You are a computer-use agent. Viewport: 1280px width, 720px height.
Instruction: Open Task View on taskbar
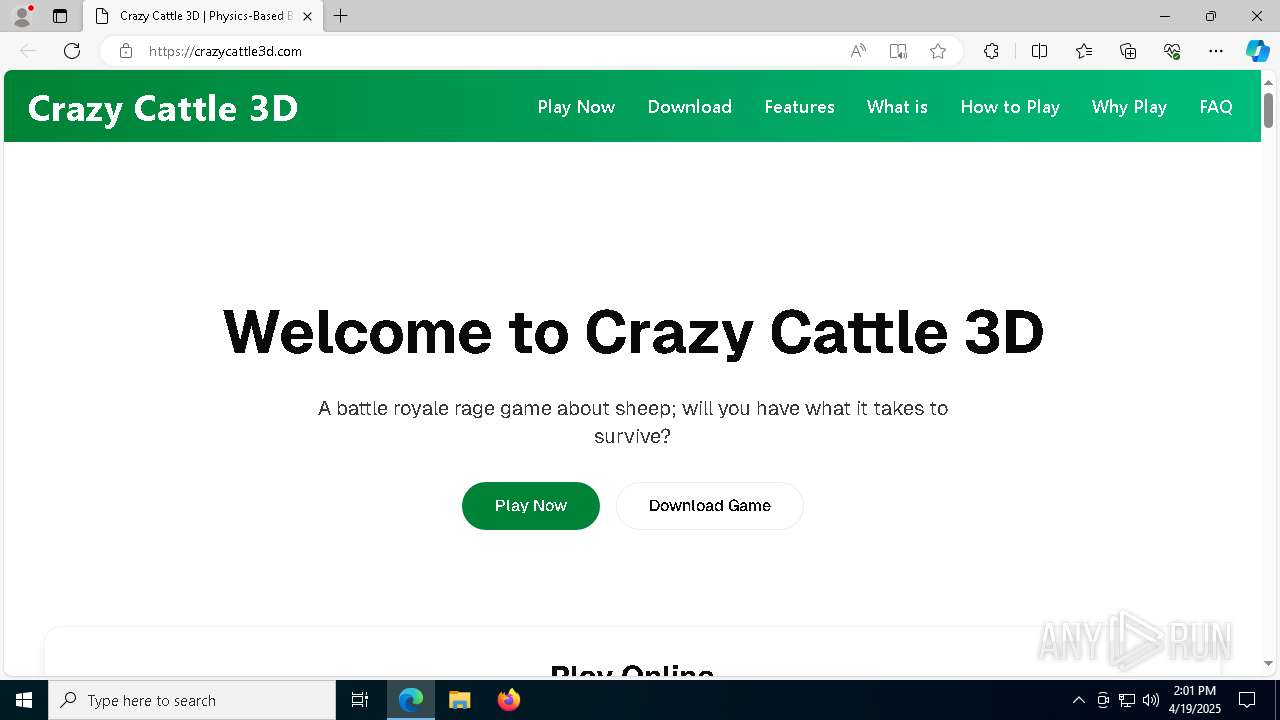(x=360, y=700)
